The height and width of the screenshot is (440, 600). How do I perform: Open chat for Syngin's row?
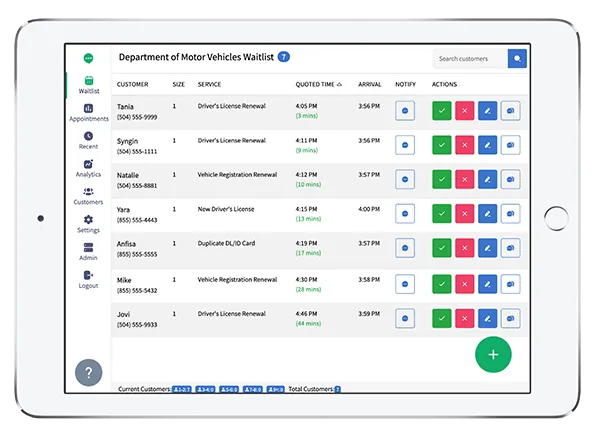[x=510, y=145]
